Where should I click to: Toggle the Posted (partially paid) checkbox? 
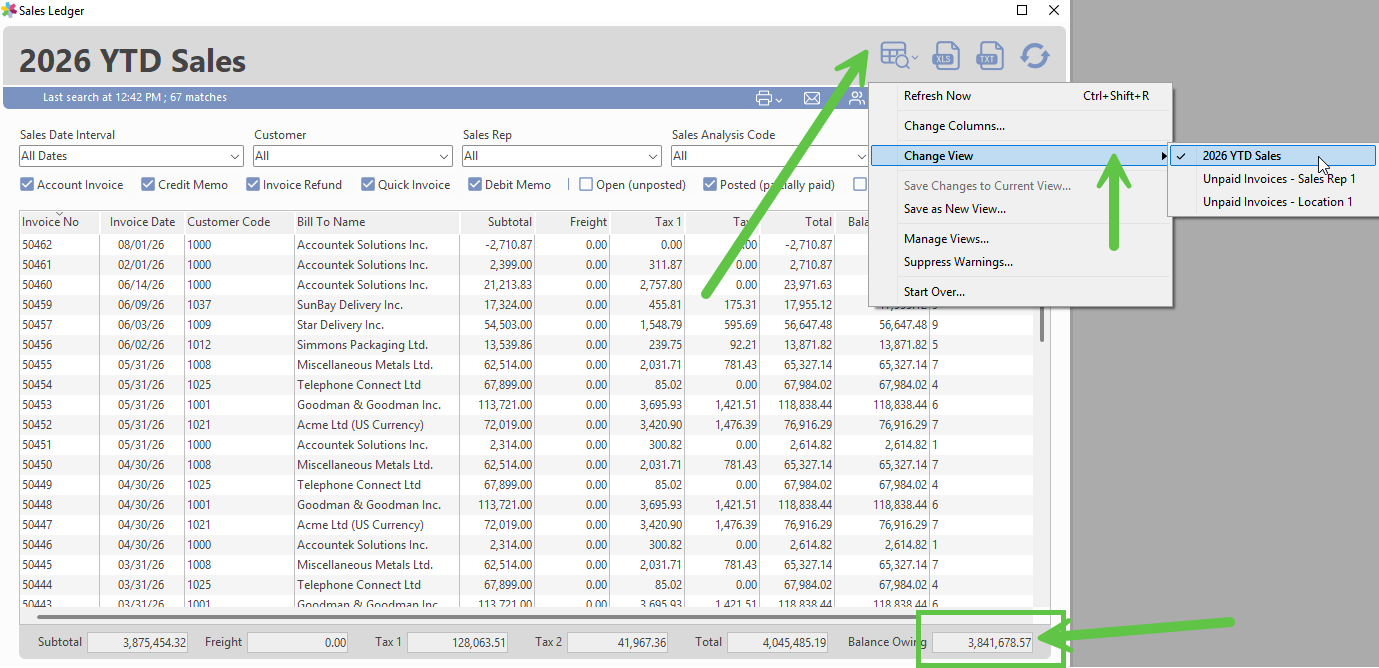click(x=710, y=185)
